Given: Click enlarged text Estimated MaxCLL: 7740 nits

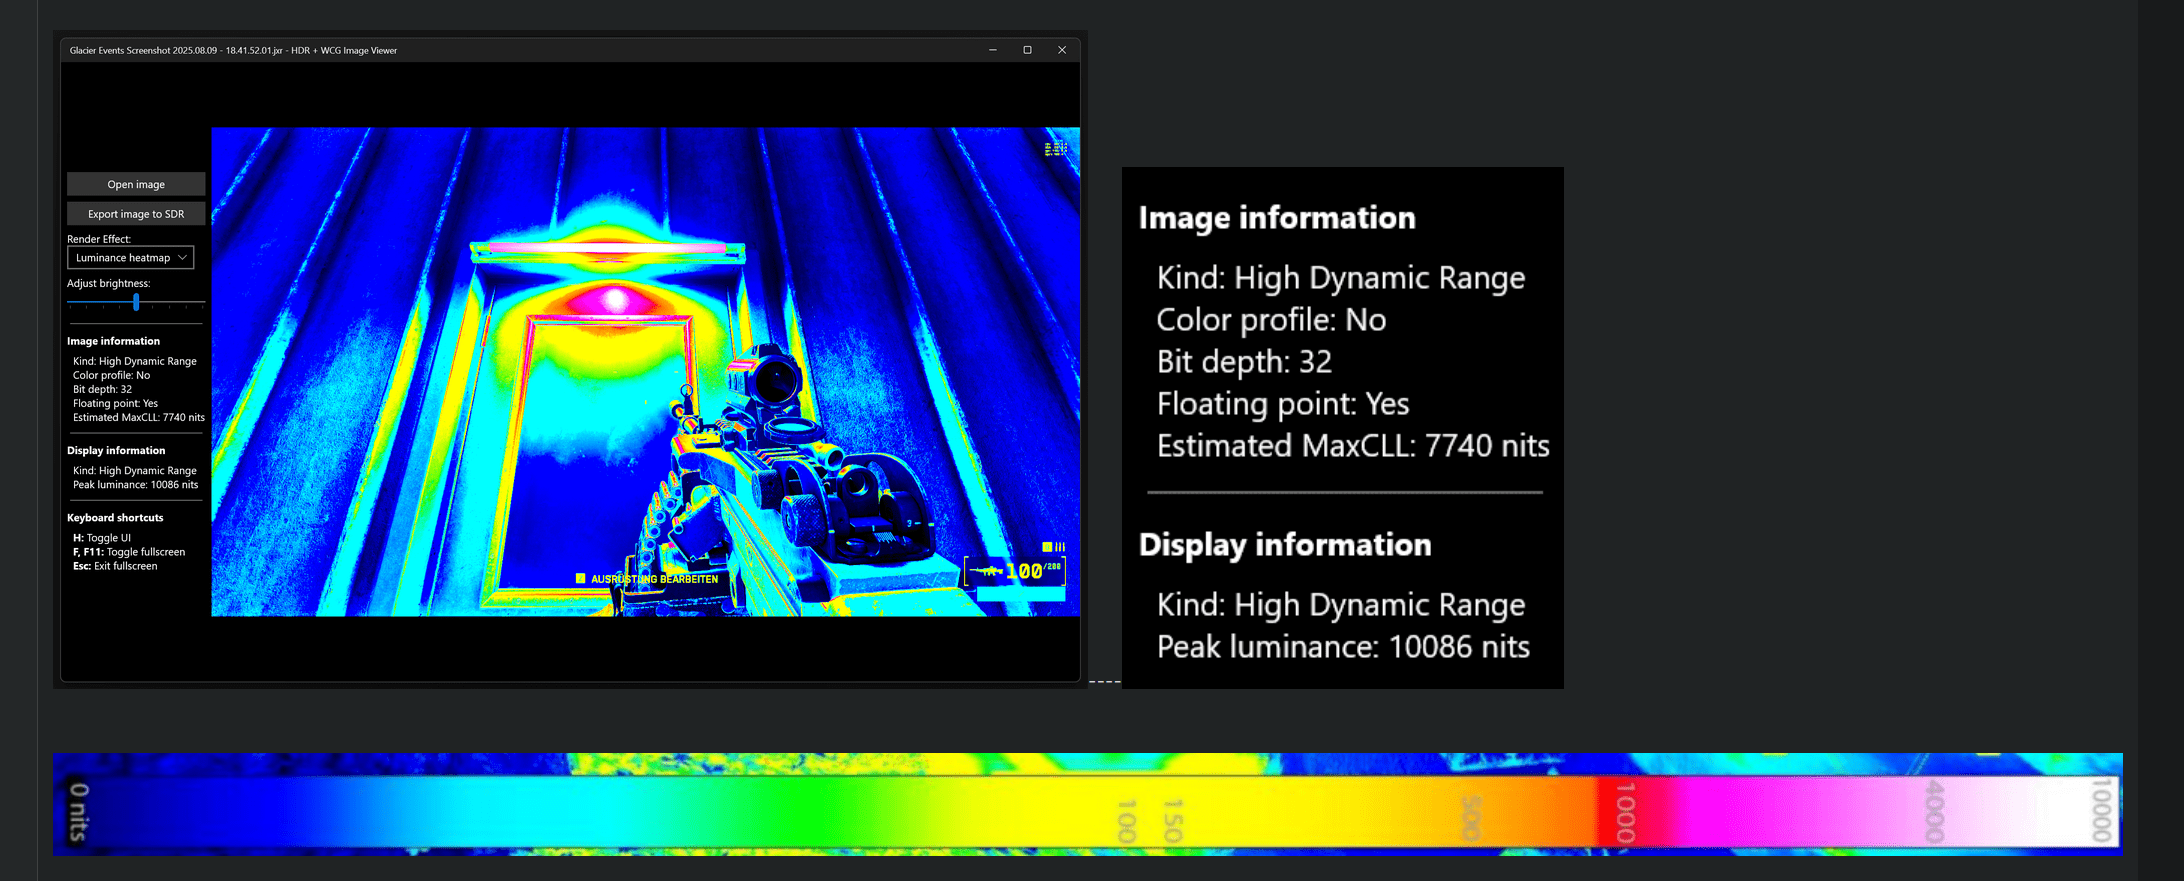Looking at the screenshot, I should (1353, 446).
